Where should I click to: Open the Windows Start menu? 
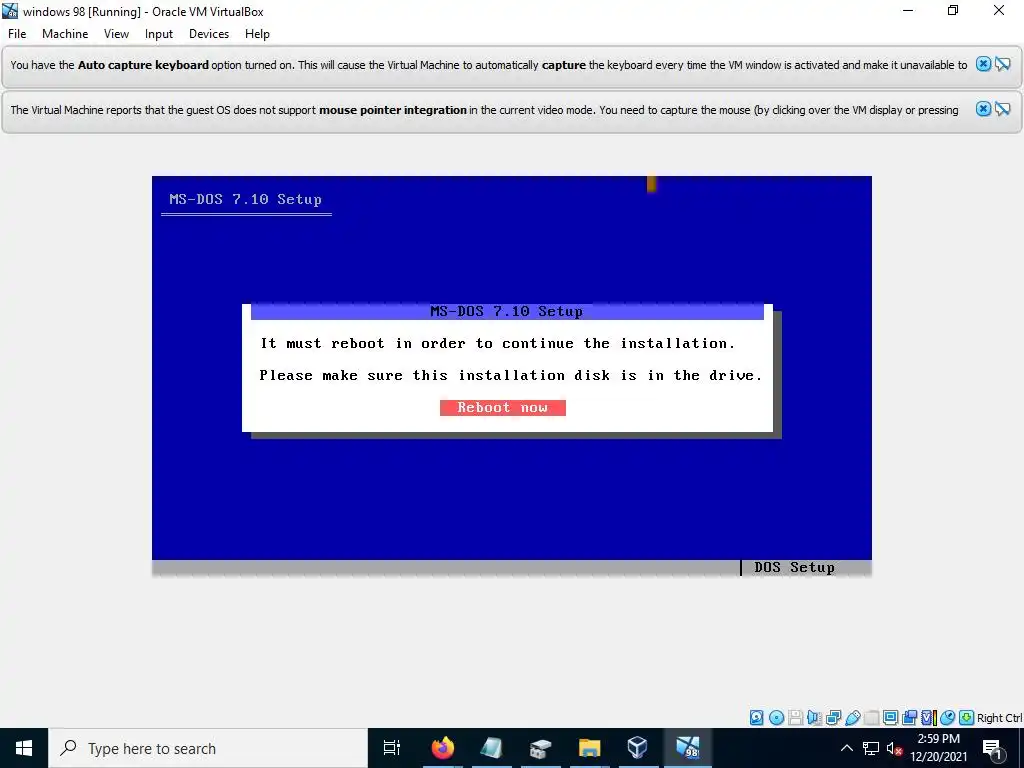(x=24, y=748)
